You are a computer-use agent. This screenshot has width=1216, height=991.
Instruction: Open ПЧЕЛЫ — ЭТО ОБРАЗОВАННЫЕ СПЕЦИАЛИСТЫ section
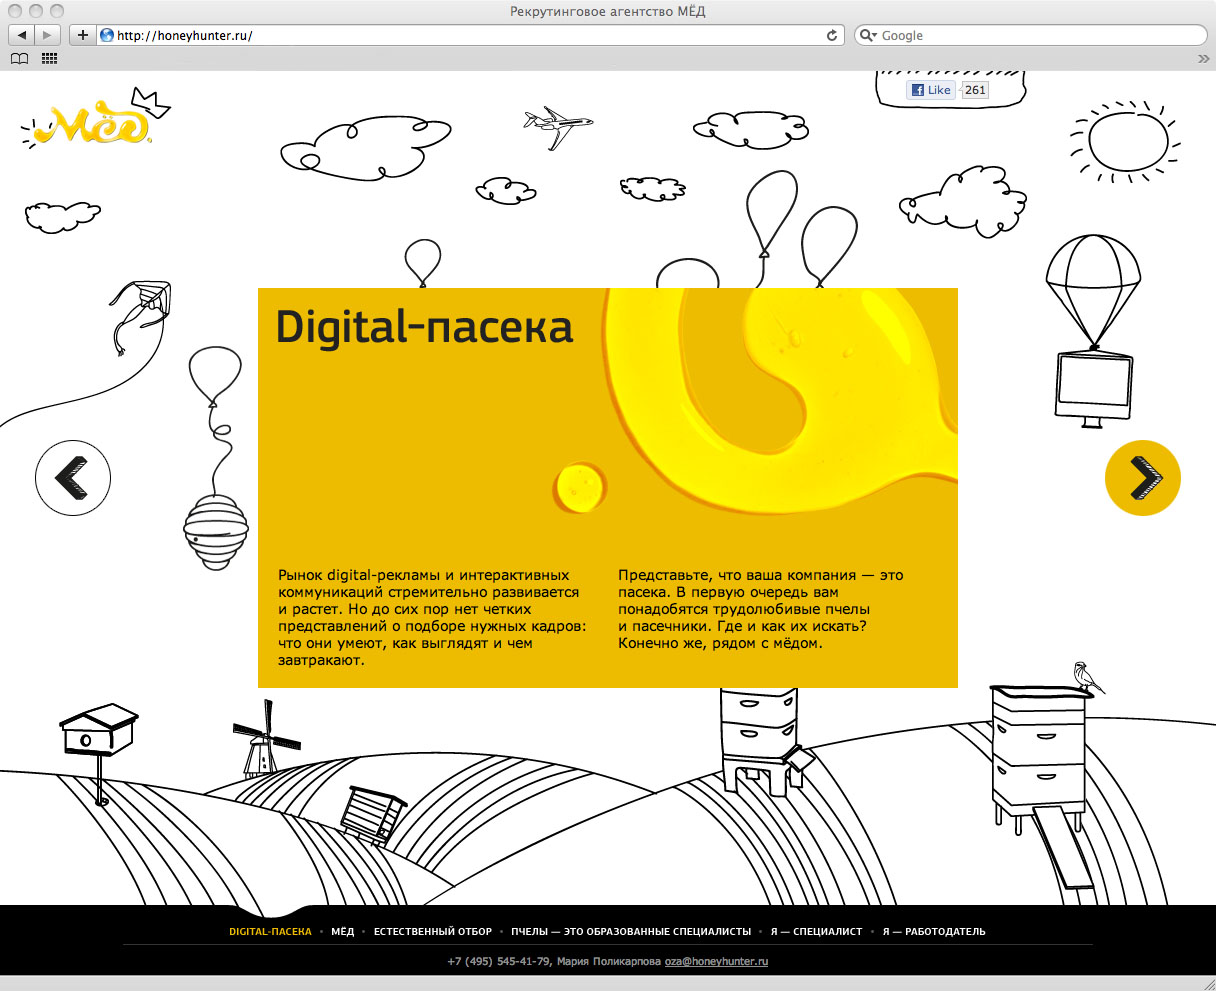pyautogui.click(x=630, y=931)
